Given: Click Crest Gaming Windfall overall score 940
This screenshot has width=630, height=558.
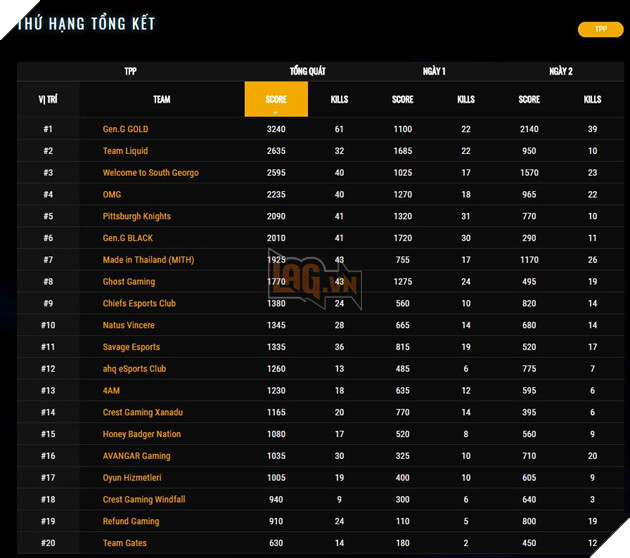Looking at the screenshot, I should (x=276, y=499).
